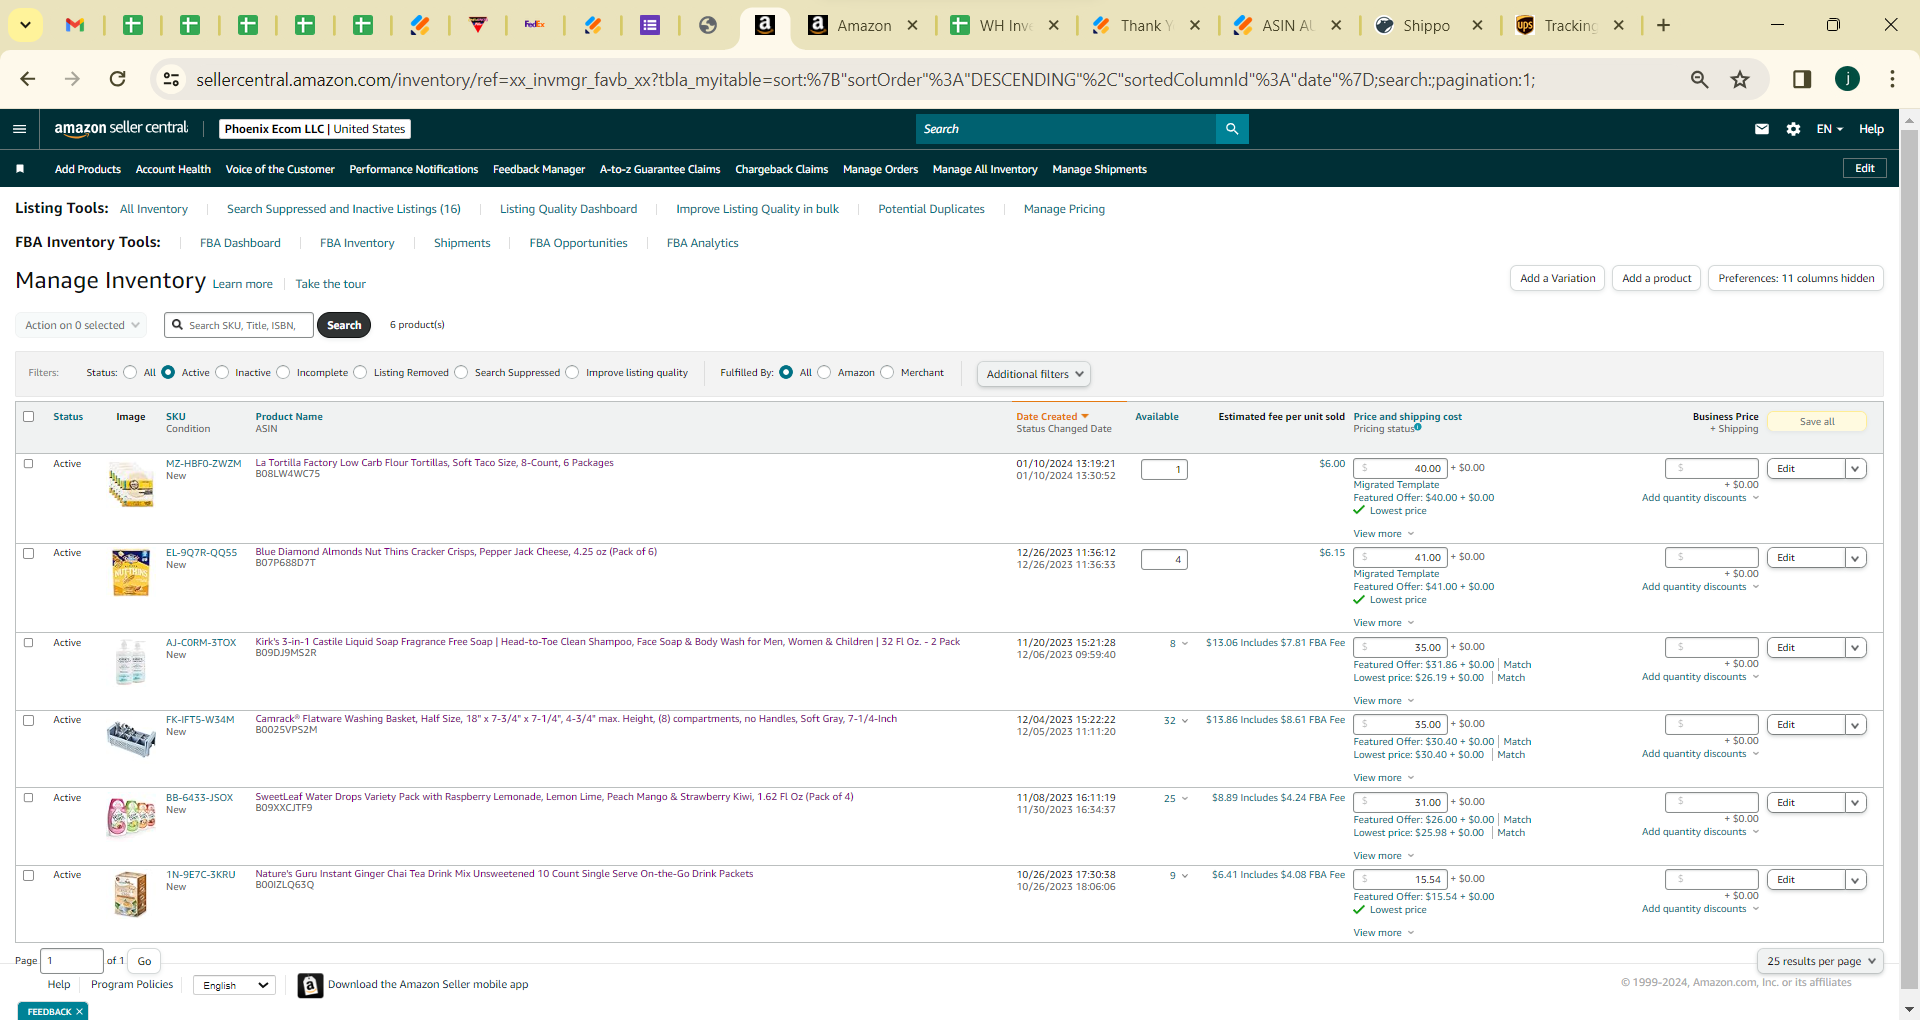Click the black Search button
This screenshot has height=1020, width=1920.
[x=344, y=325]
